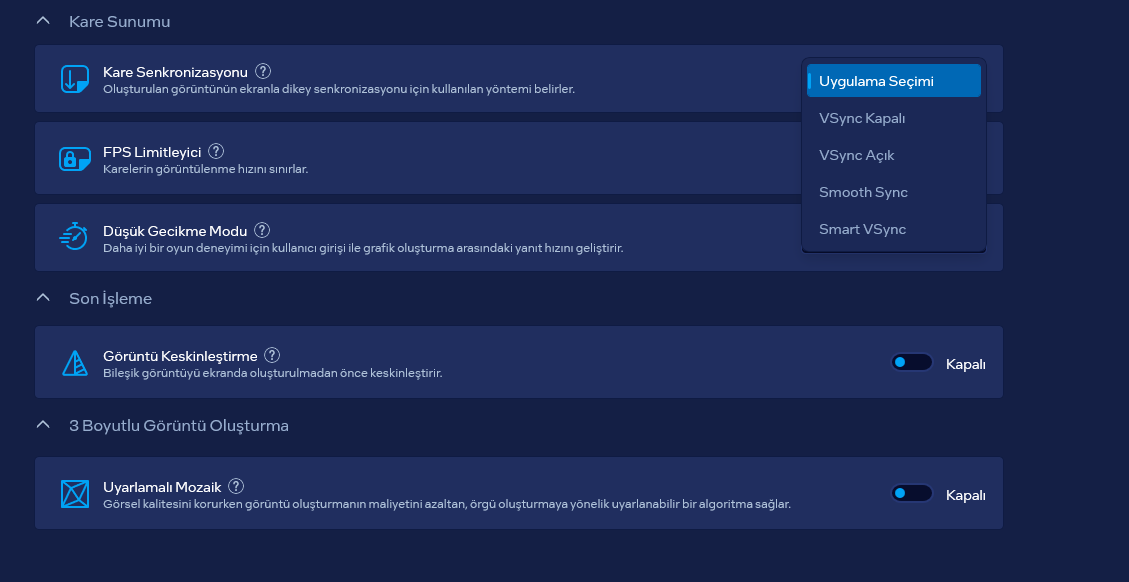Pick Smooth Sync from the list
This screenshot has height=582, width=1129.
point(894,192)
